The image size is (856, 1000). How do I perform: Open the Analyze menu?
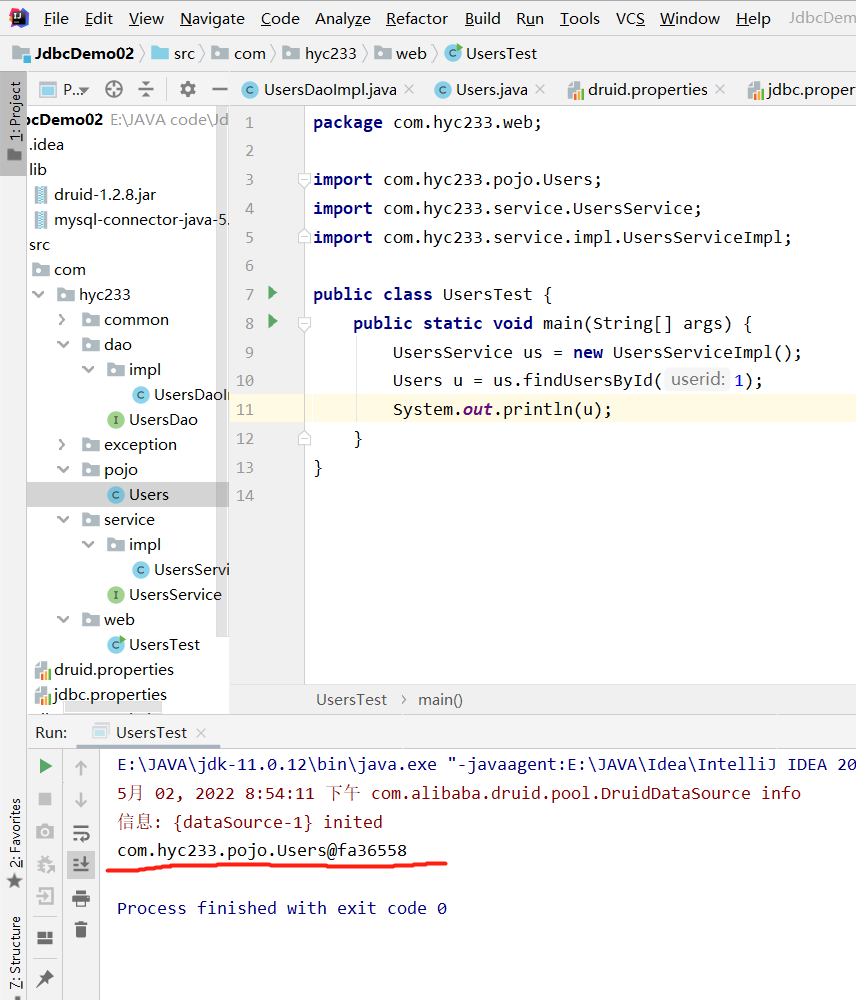343,18
